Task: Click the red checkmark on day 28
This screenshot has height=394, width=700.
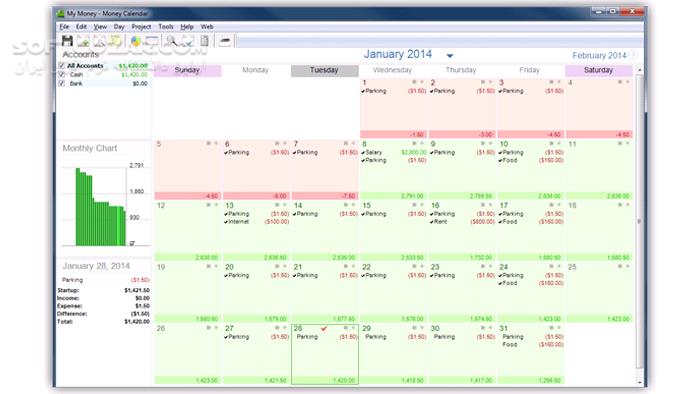Action: (x=324, y=328)
